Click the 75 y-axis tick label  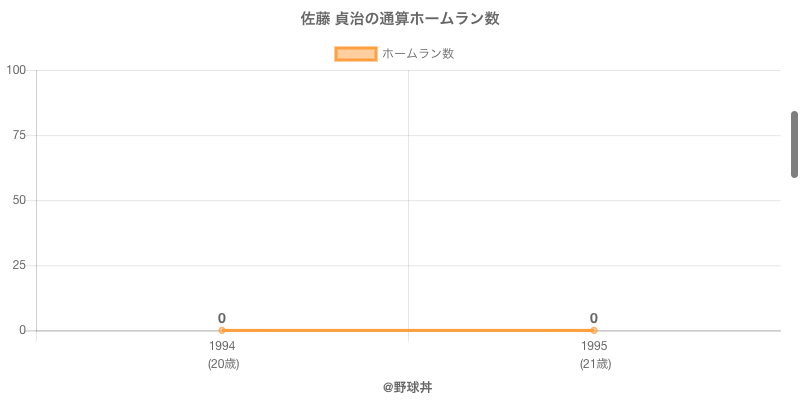point(19,135)
